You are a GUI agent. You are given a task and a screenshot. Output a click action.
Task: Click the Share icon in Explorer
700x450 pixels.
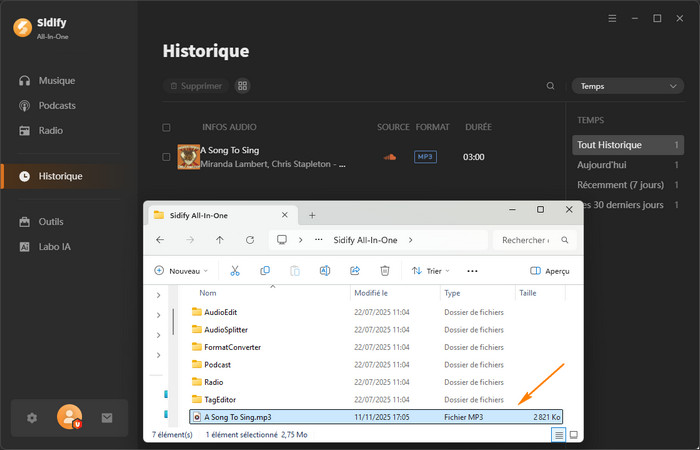pos(355,271)
